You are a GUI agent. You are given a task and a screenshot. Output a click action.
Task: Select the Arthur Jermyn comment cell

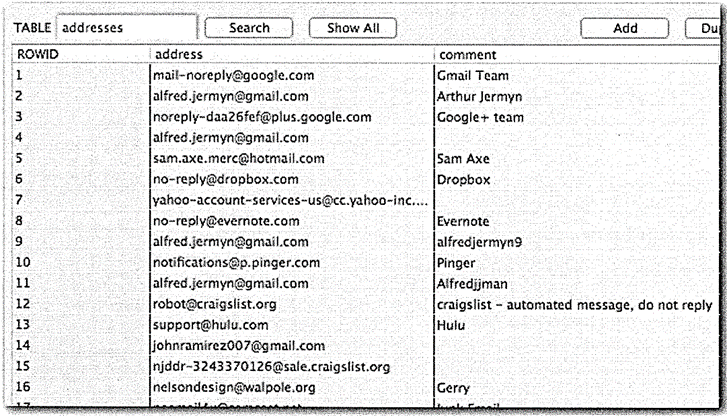[577, 96]
